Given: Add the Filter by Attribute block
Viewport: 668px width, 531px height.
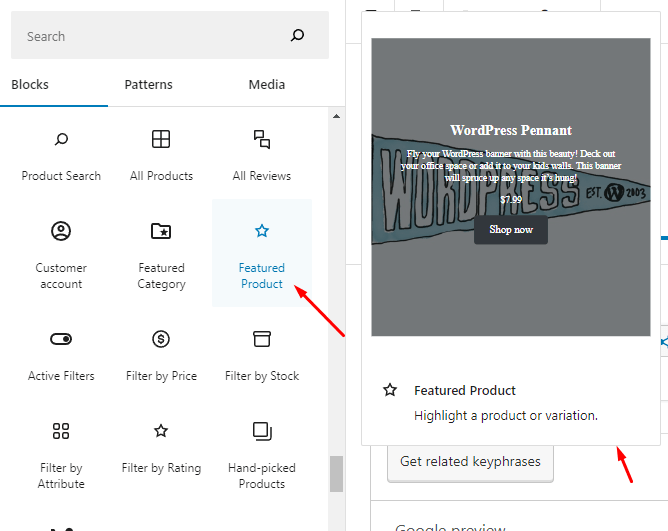Looking at the screenshot, I should [61, 453].
